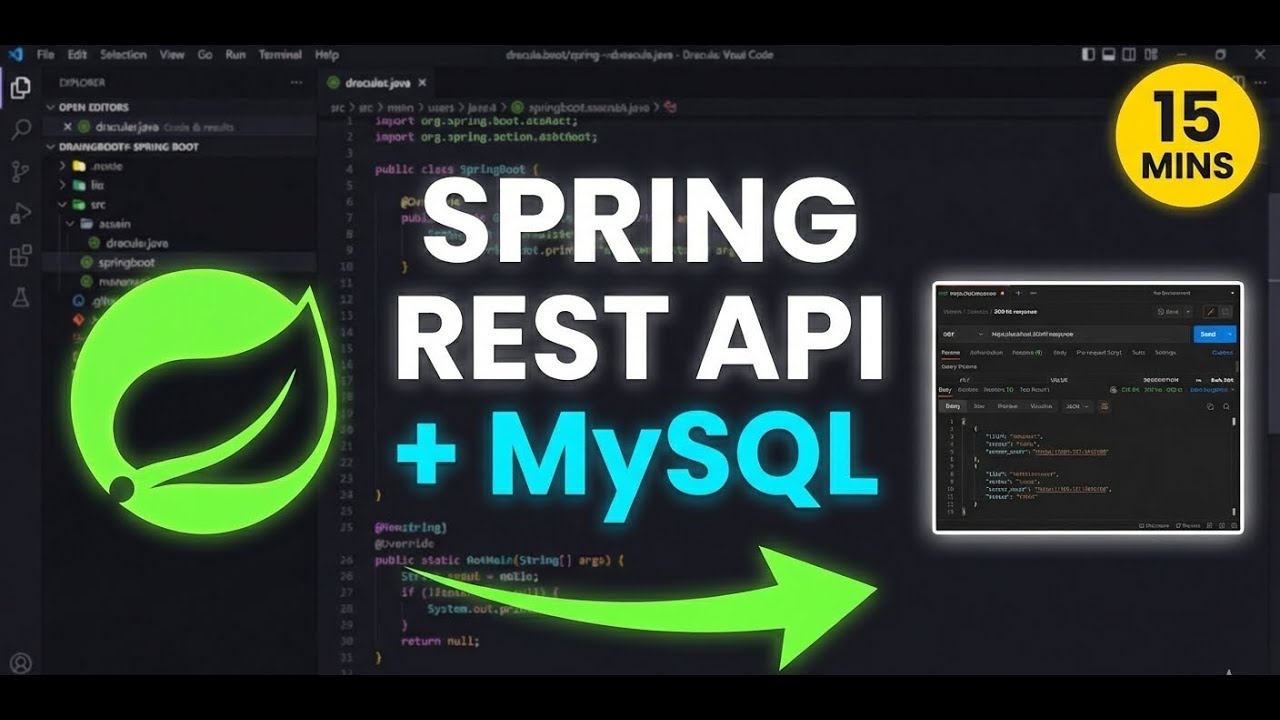Close the draculet.java editor tab

[422, 83]
